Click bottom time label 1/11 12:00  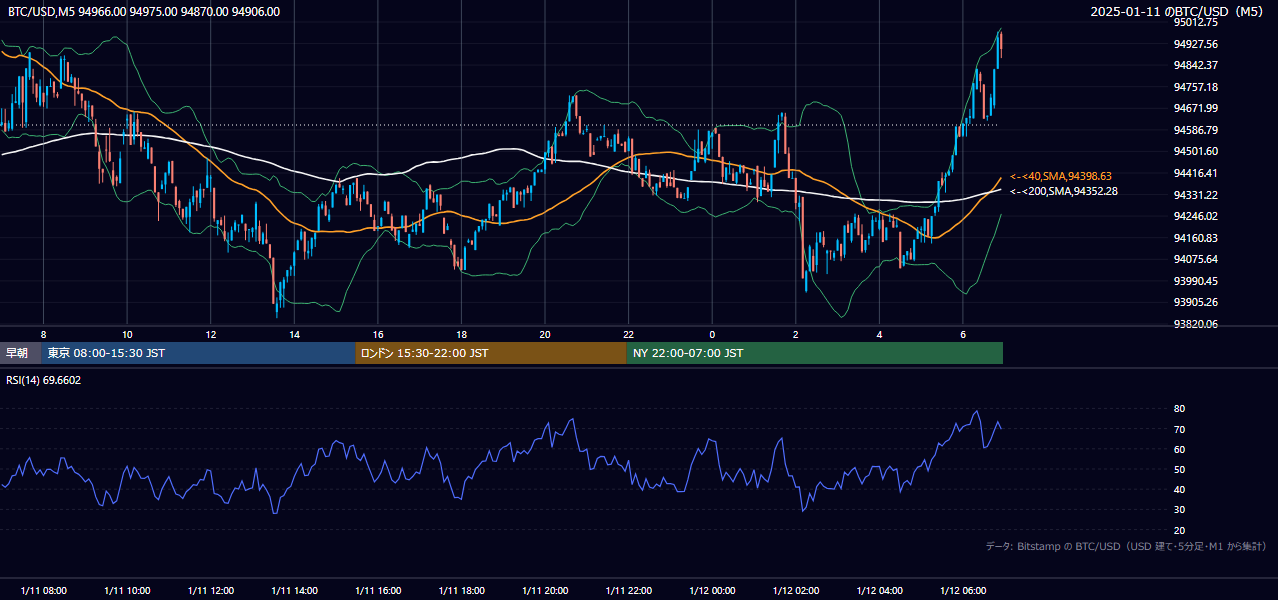point(210,590)
